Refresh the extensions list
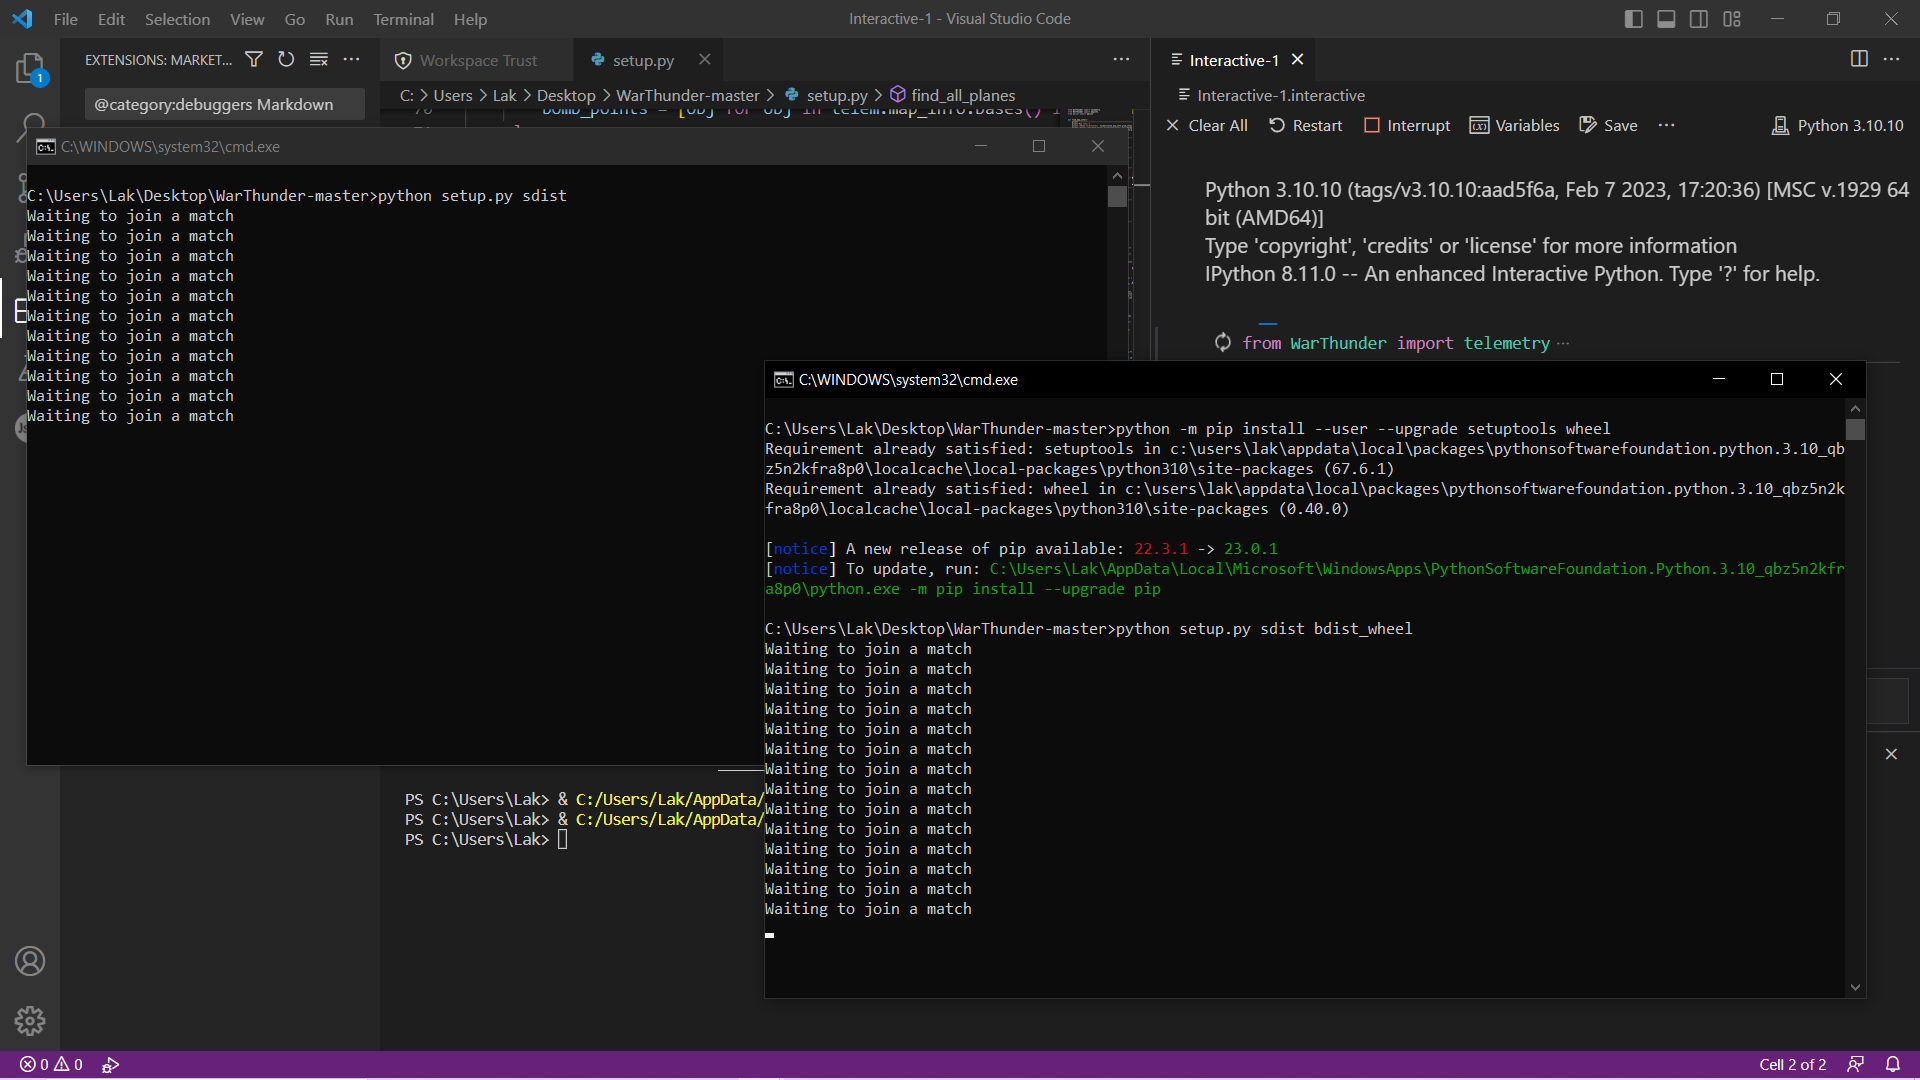Screen dimensions: 1920x1080 point(286,60)
